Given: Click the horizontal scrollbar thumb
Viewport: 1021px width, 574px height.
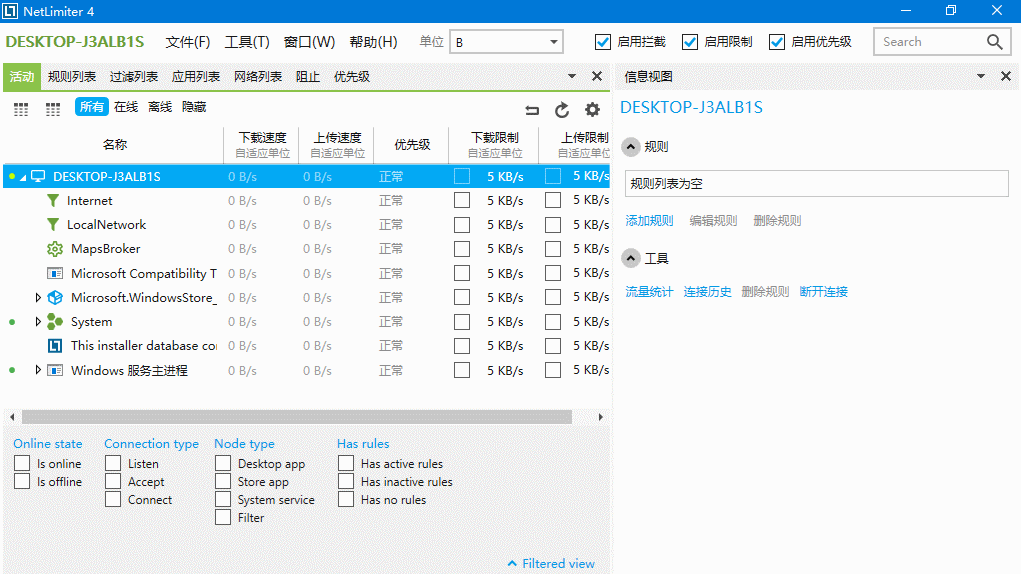Looking at the screenshot, I should (x=297, y=417).
